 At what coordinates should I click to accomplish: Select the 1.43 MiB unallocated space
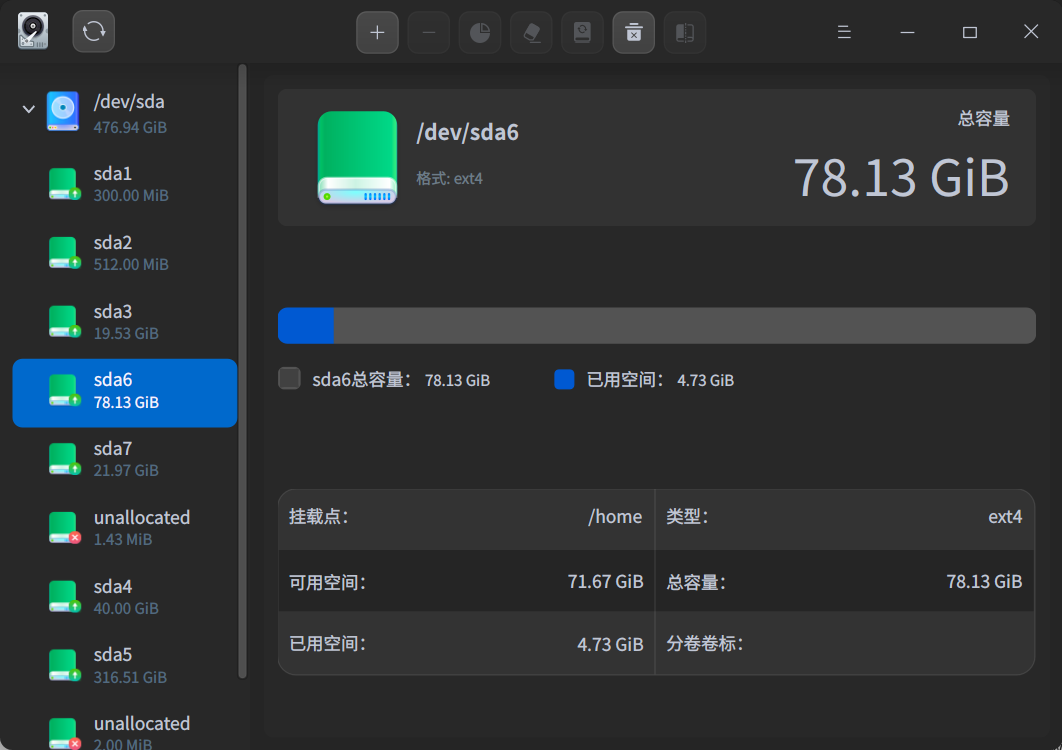125,528
